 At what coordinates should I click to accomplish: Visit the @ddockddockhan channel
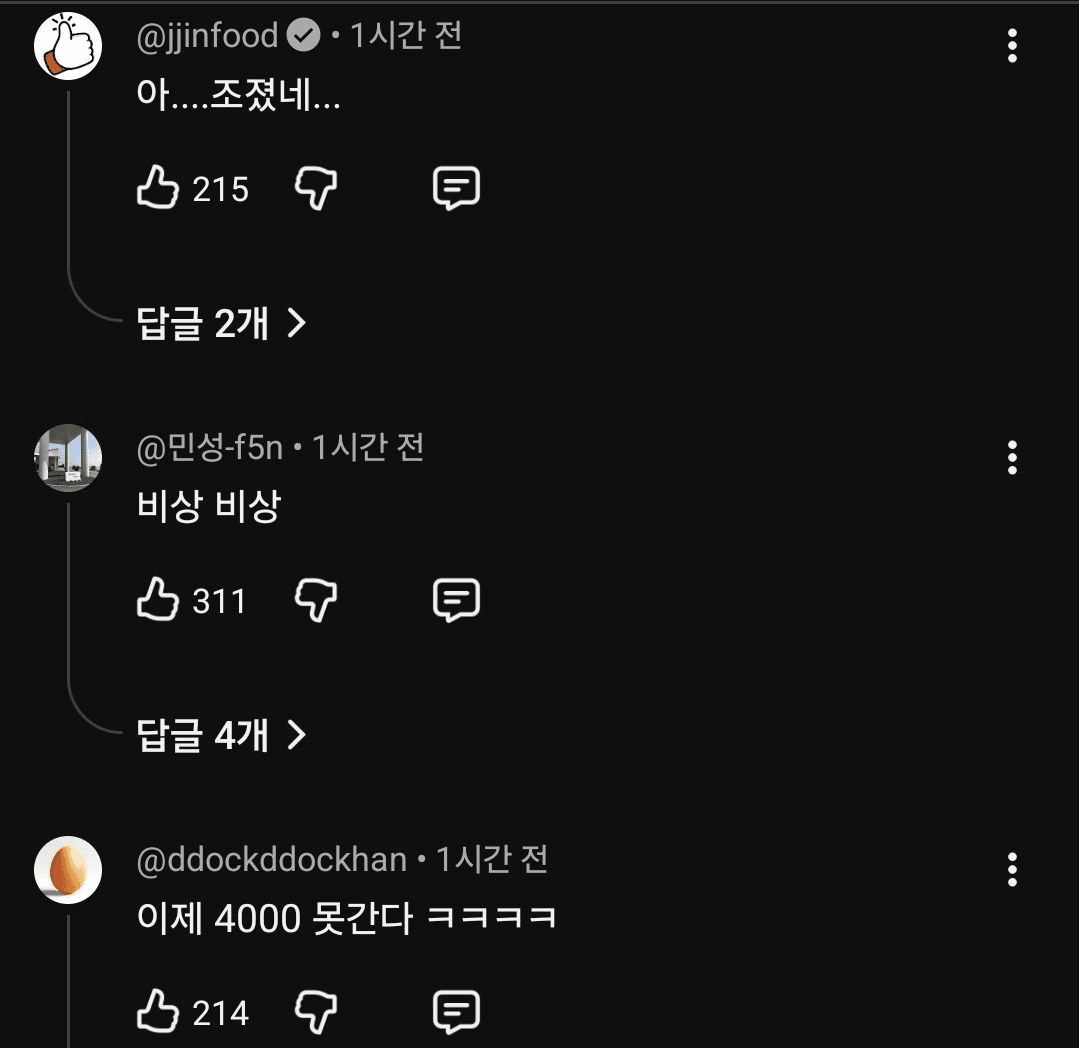coord(271,859)
